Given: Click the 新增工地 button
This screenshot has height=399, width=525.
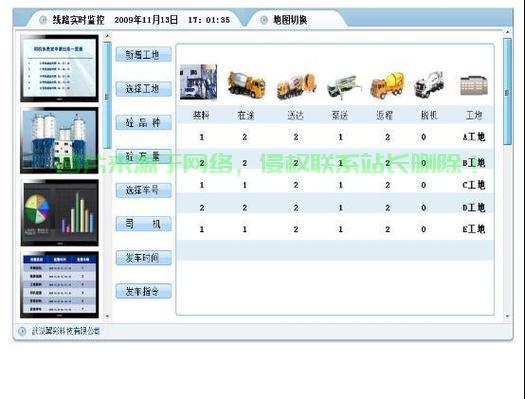Looking at the screenshot, I should (x=144, y=55).
